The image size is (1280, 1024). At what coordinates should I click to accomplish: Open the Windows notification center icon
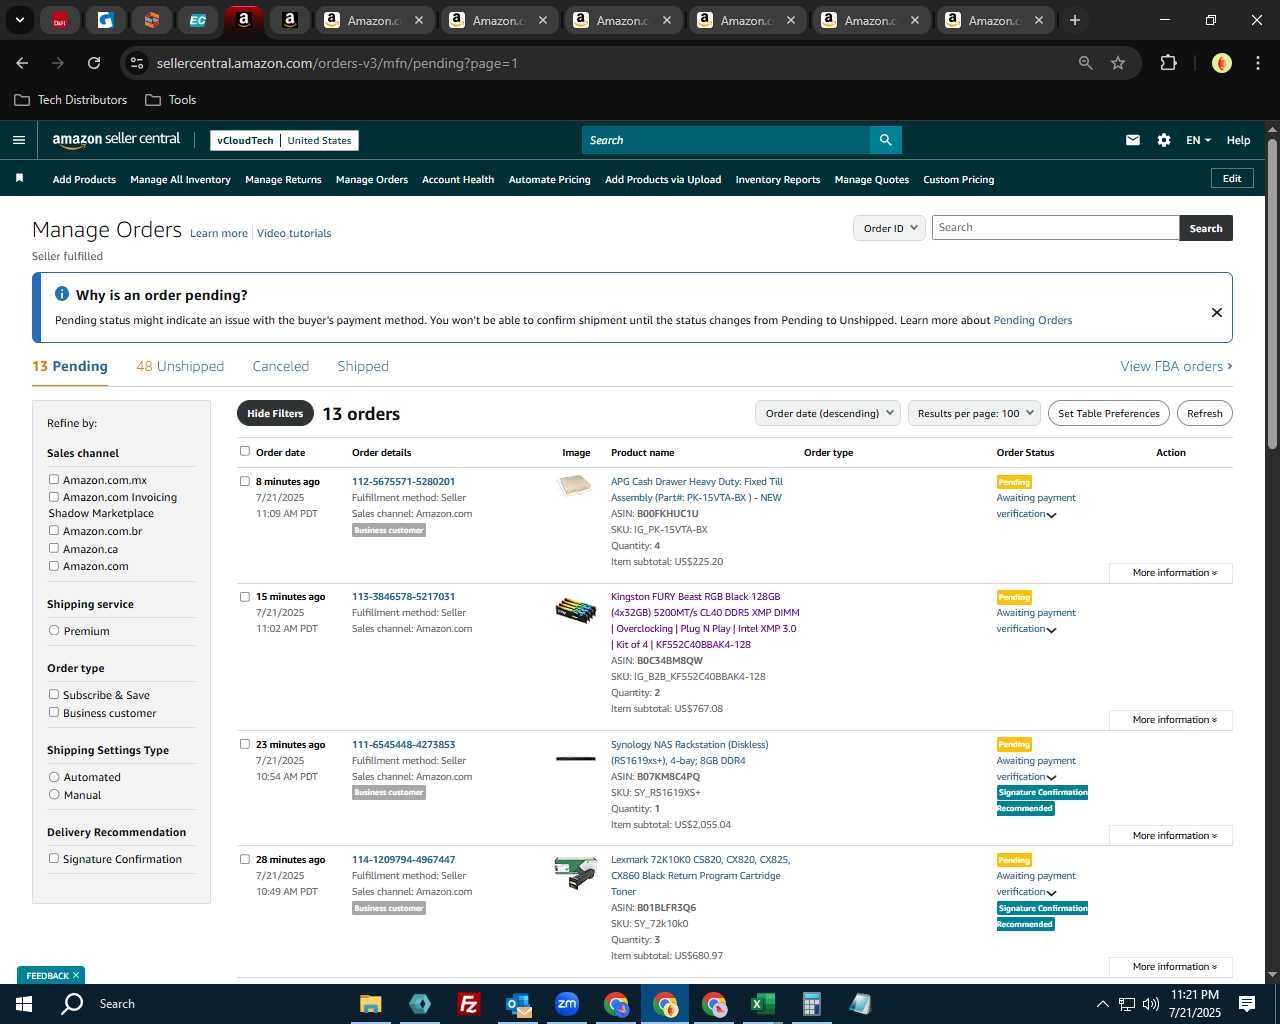click(1247, 1004)
